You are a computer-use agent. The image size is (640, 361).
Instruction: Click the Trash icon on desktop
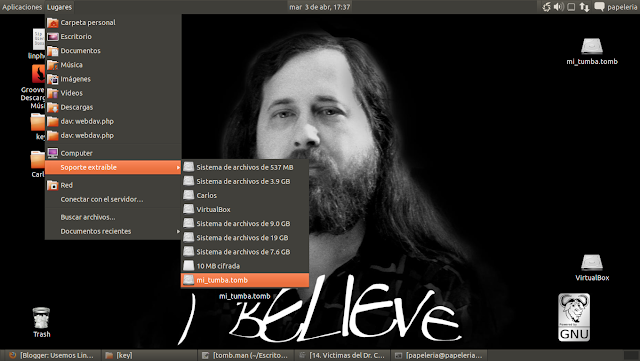41,318
